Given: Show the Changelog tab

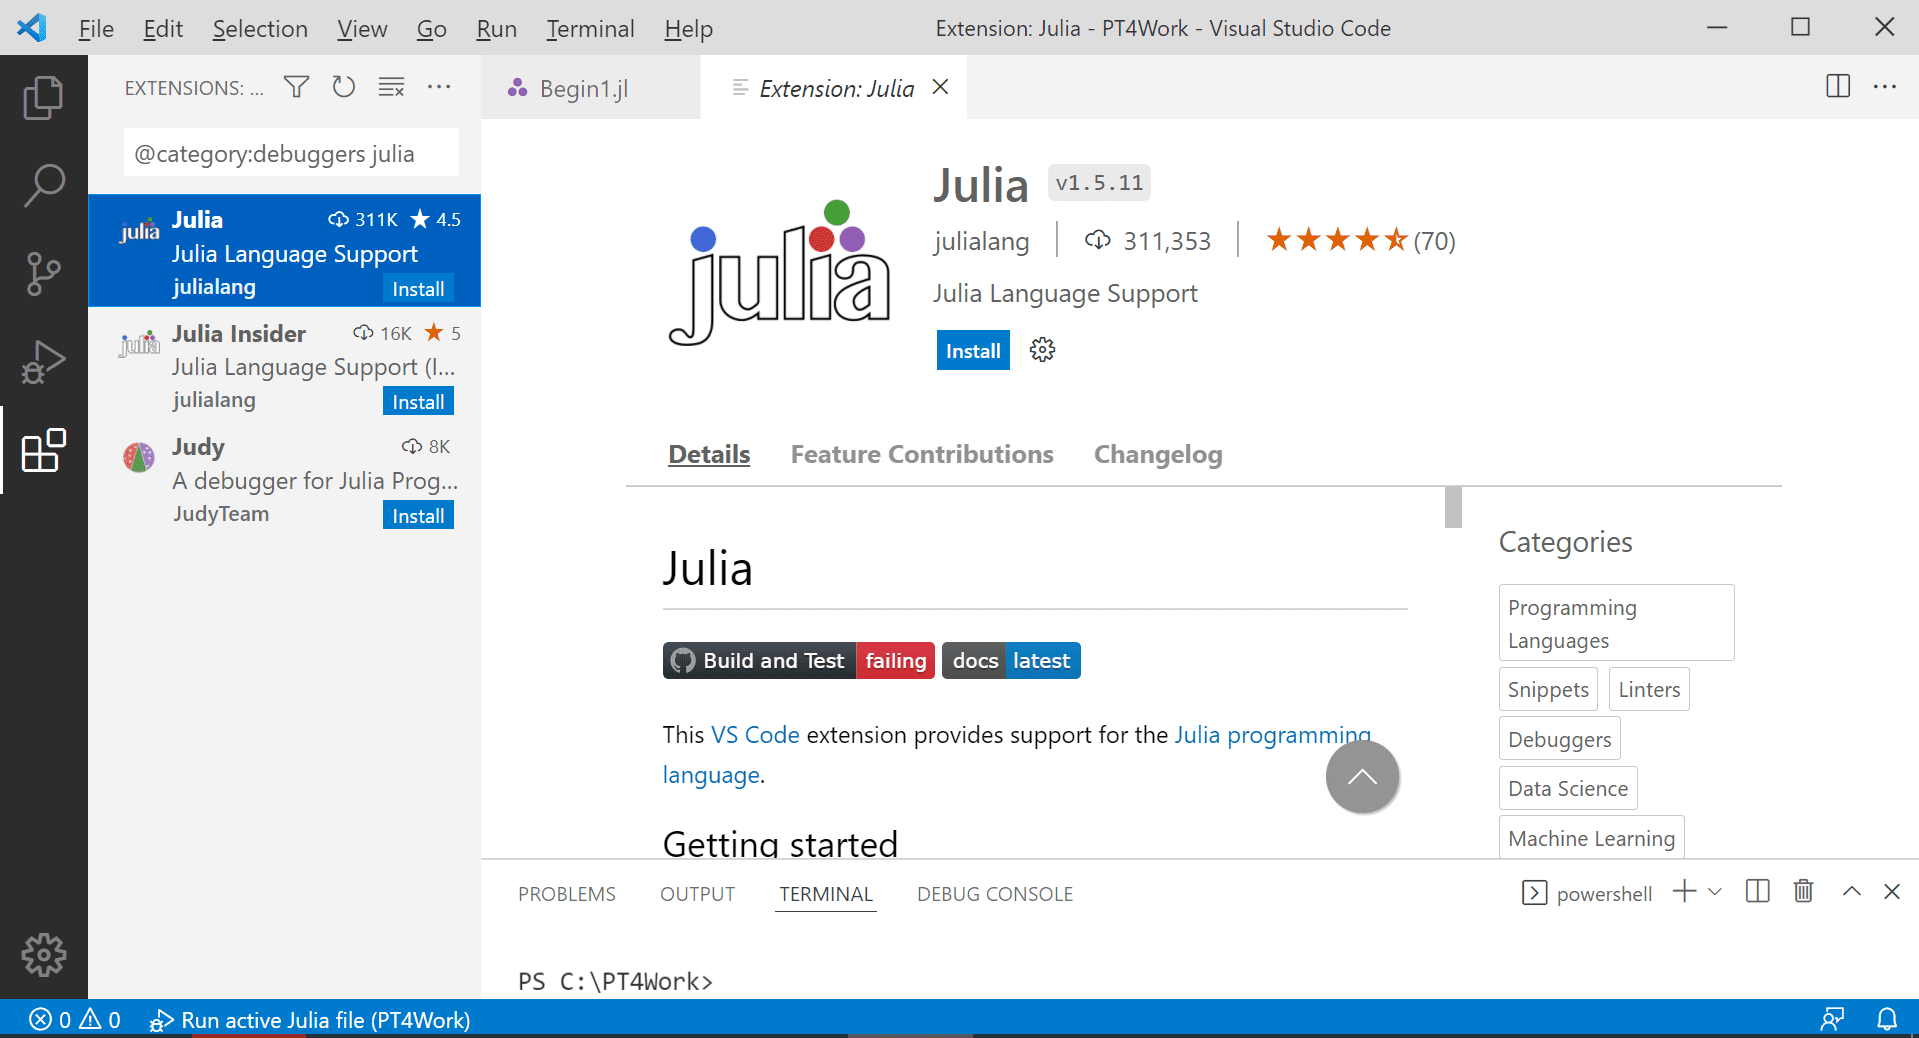Looking at the screenshot, I should point(1158,454).
